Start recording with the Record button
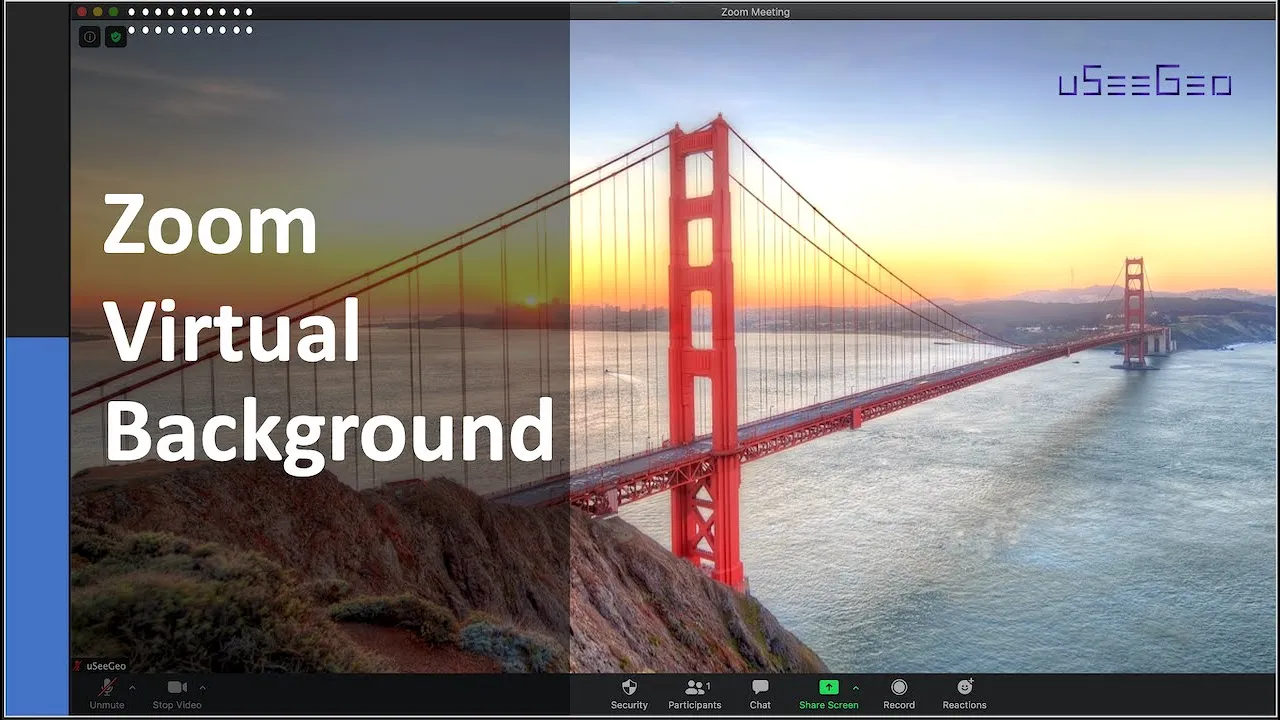 click(x=899, y=694)
